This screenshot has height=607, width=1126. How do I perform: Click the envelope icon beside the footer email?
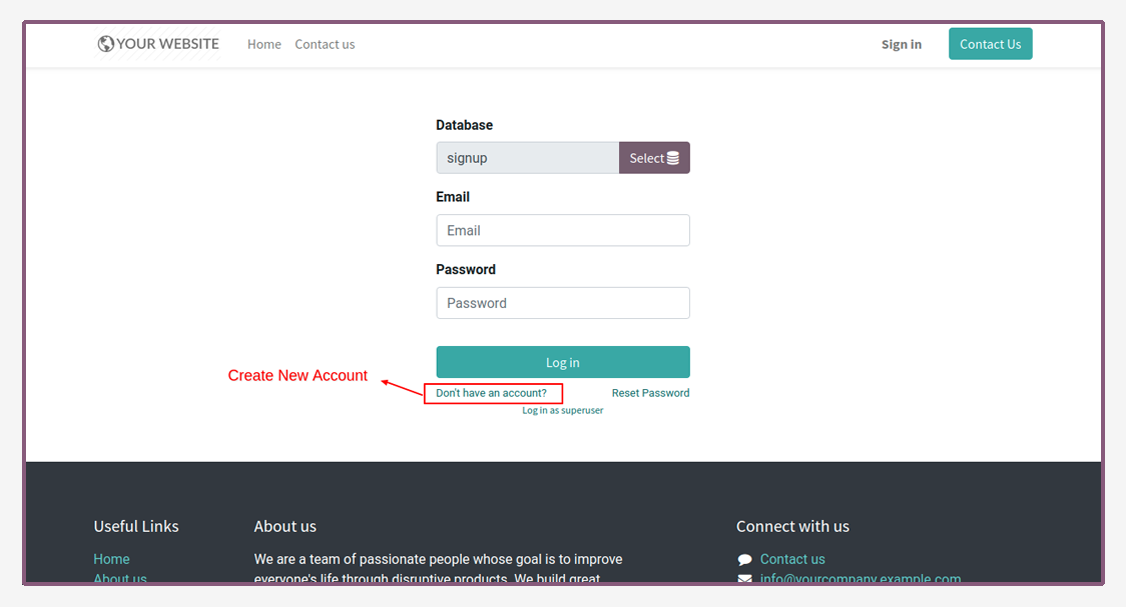[x=745, y=579]
